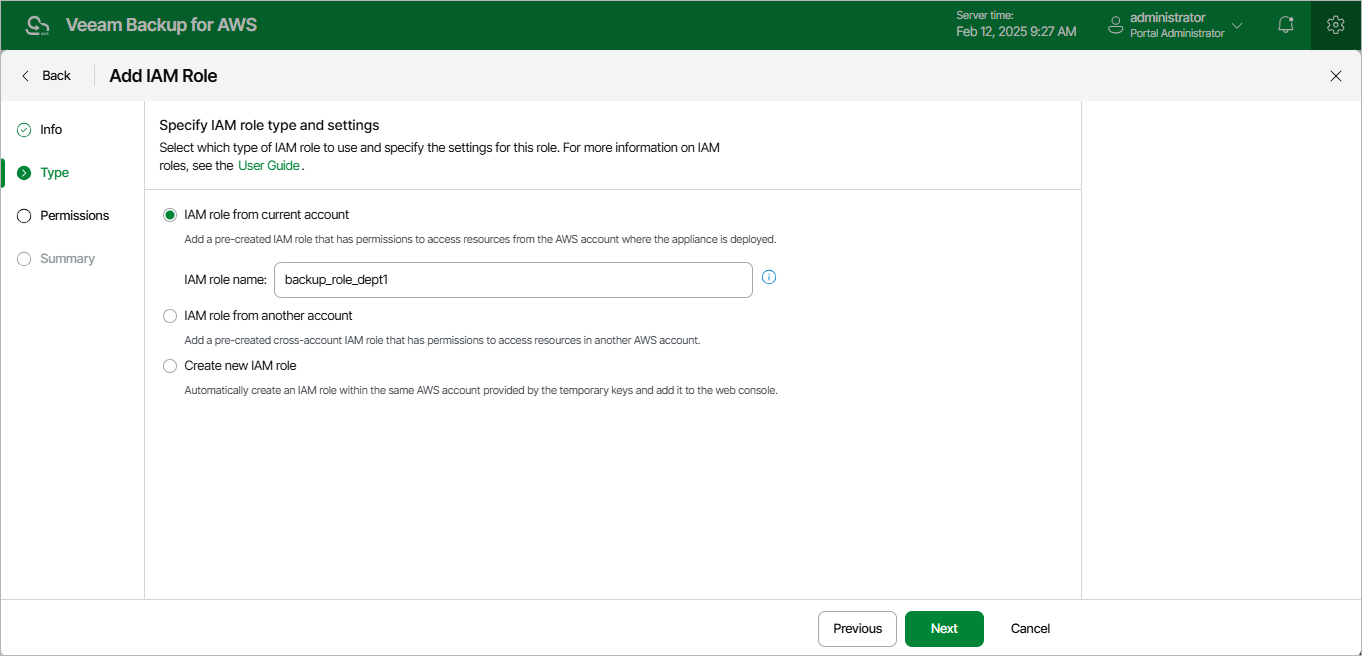Screen dimensions: 1362x656
Task: Click the Type step arrow icon
Action: (x=24, y=173)
